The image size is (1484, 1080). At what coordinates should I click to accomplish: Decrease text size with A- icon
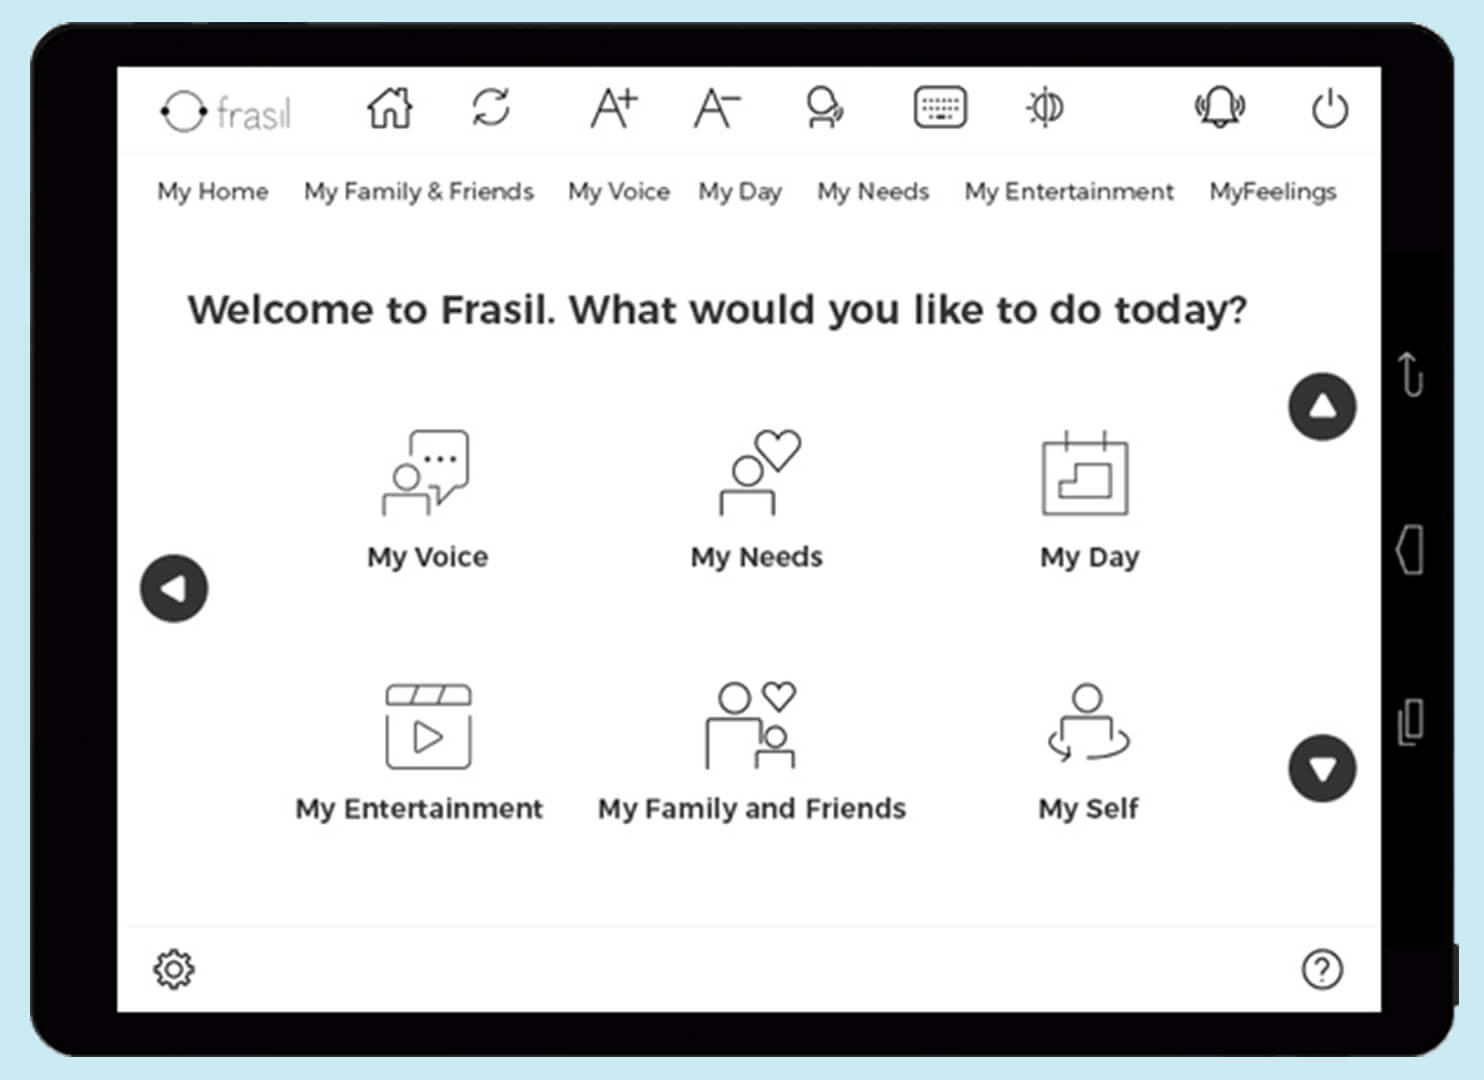(716, 108)
